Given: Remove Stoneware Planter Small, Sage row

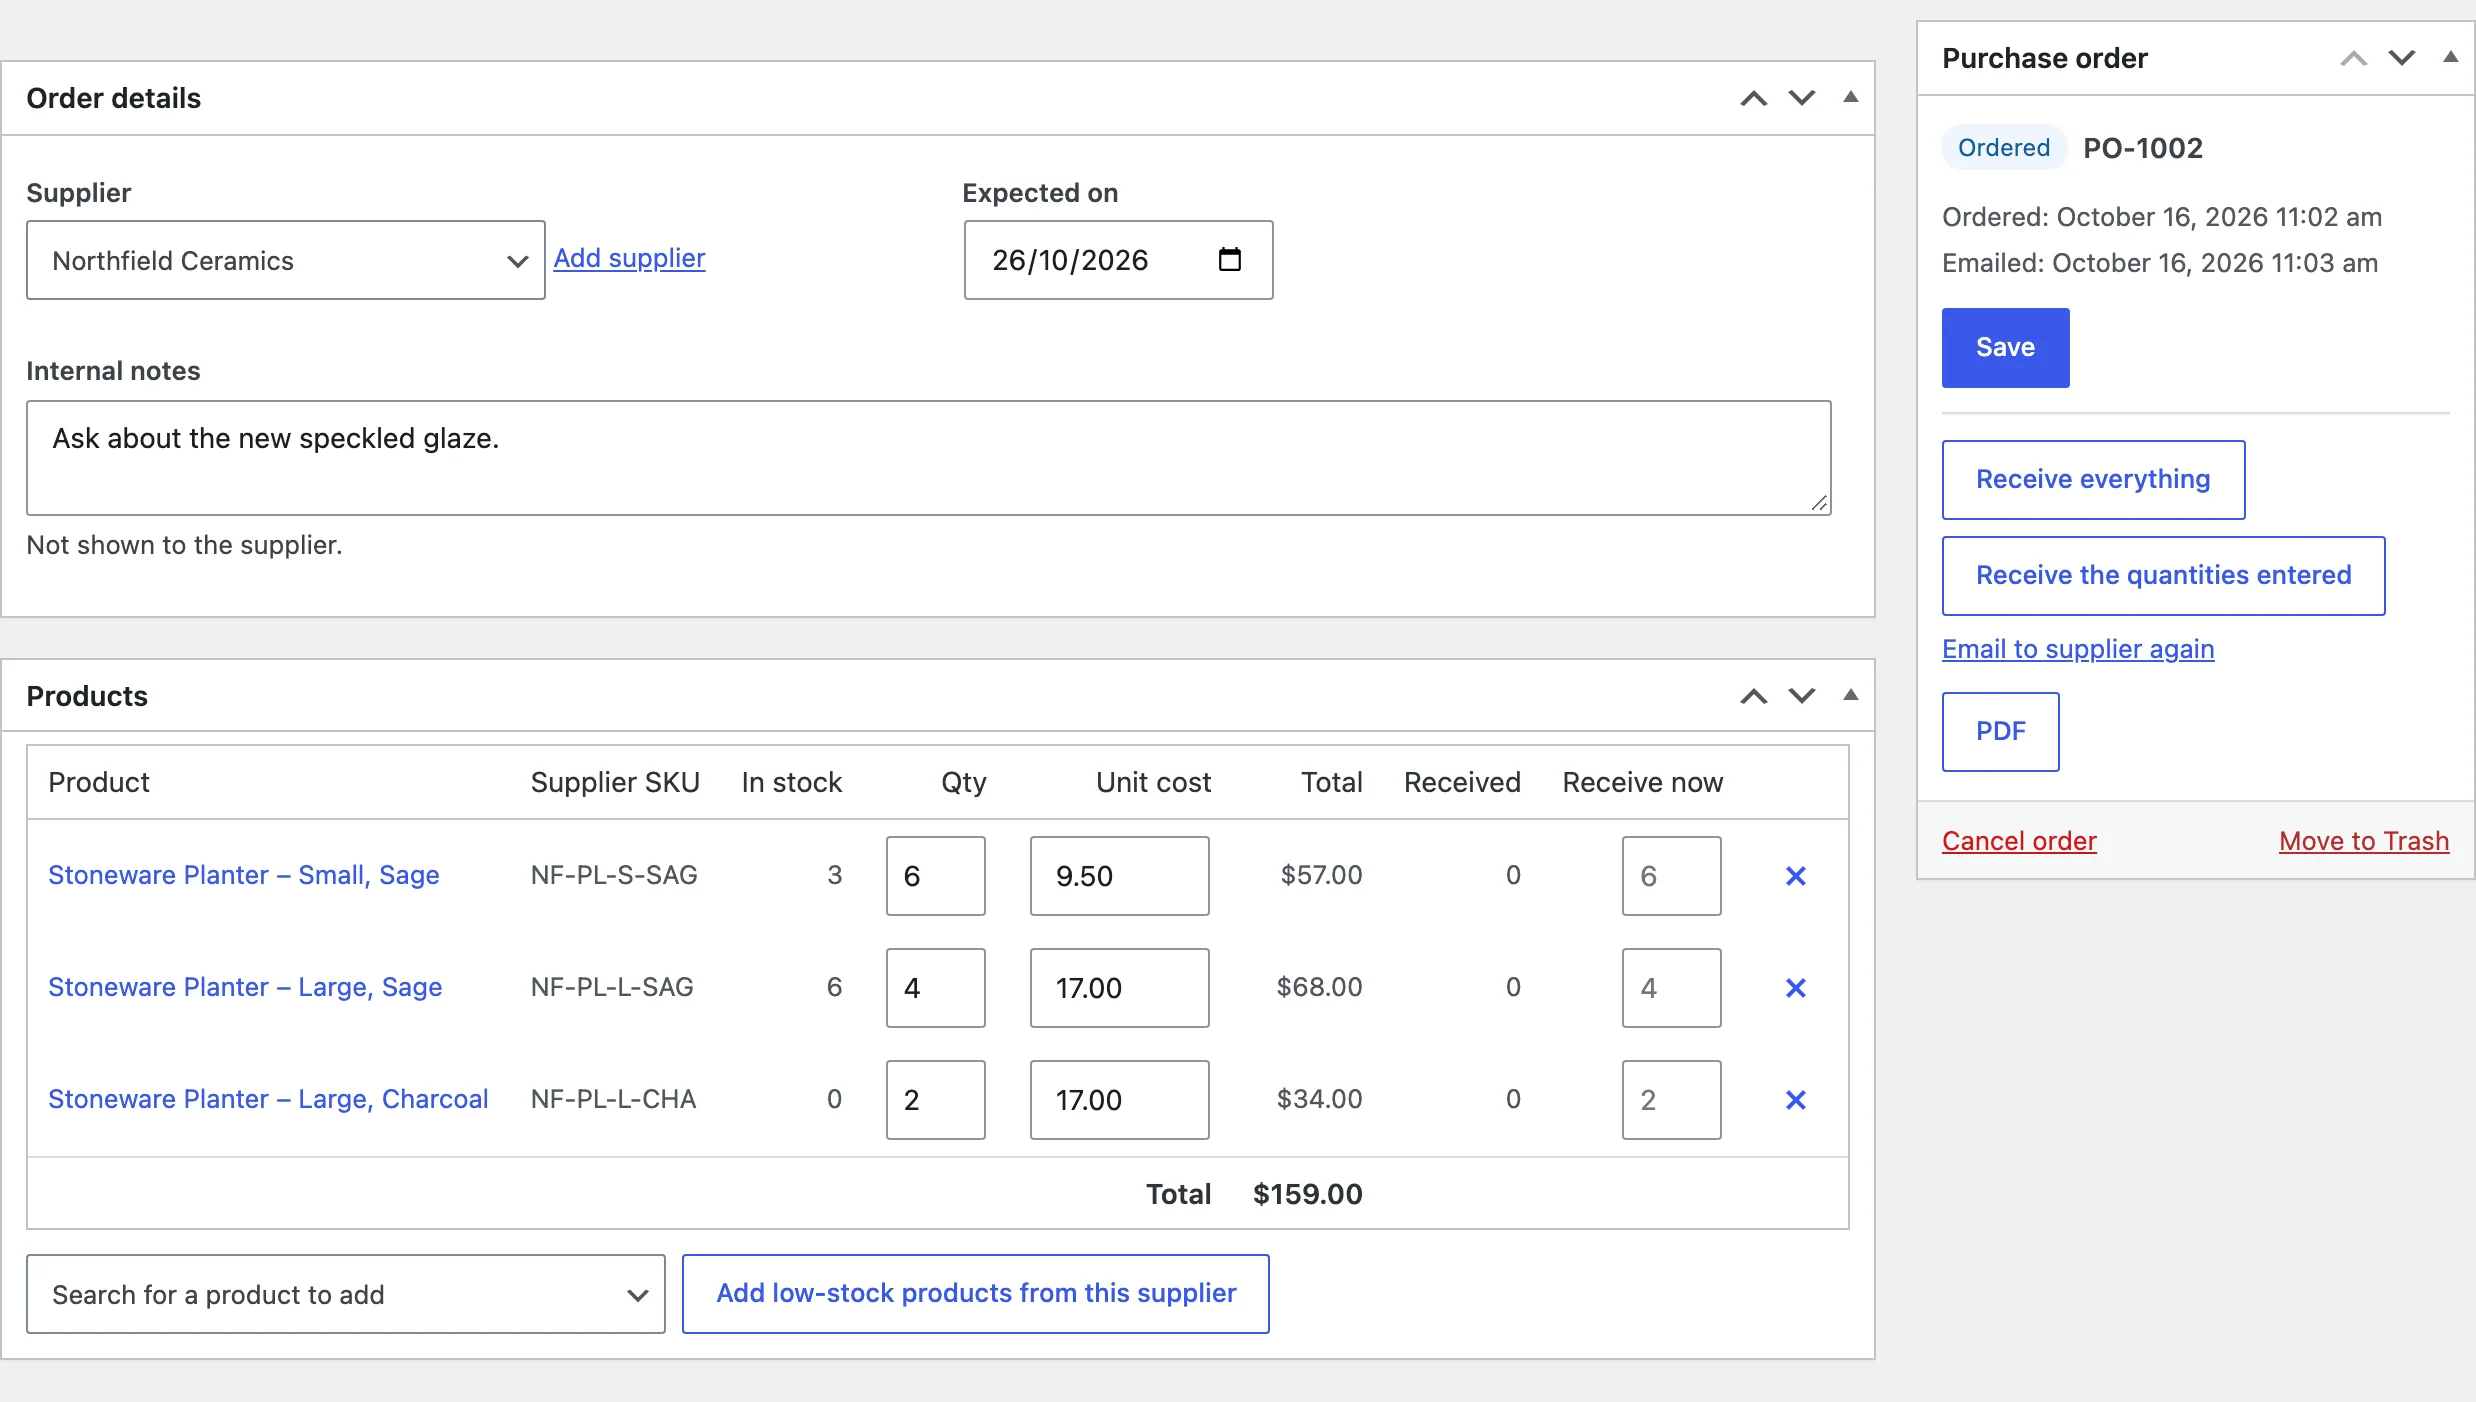Looking at the screenshot, I should pyautogui.click(x=1795, y=876).
